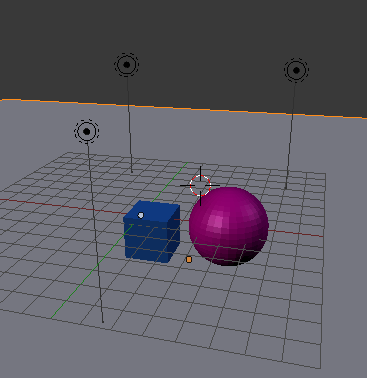Click the white origin dot on the cube
The width and height of the screenshot is (367, 378).
click(141, 215)
